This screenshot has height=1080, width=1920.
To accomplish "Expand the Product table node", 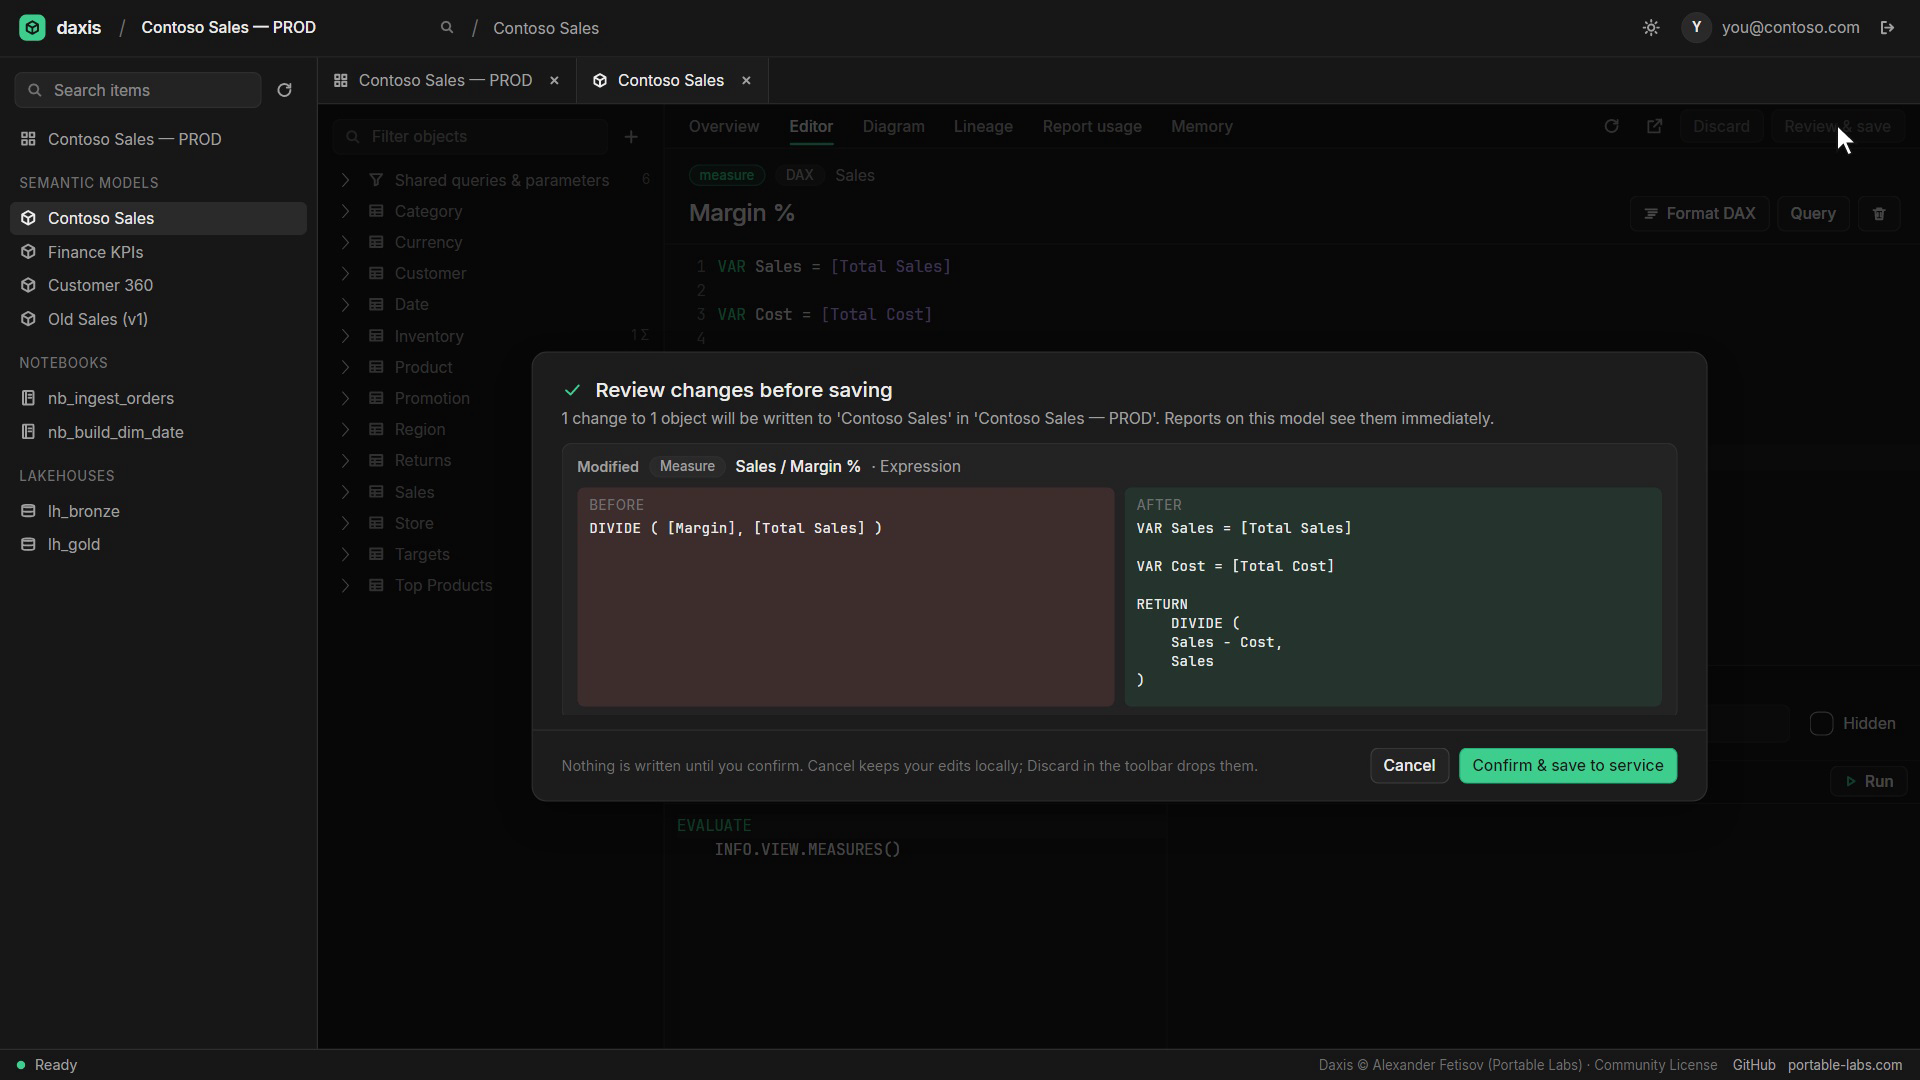I will (345, 367).
